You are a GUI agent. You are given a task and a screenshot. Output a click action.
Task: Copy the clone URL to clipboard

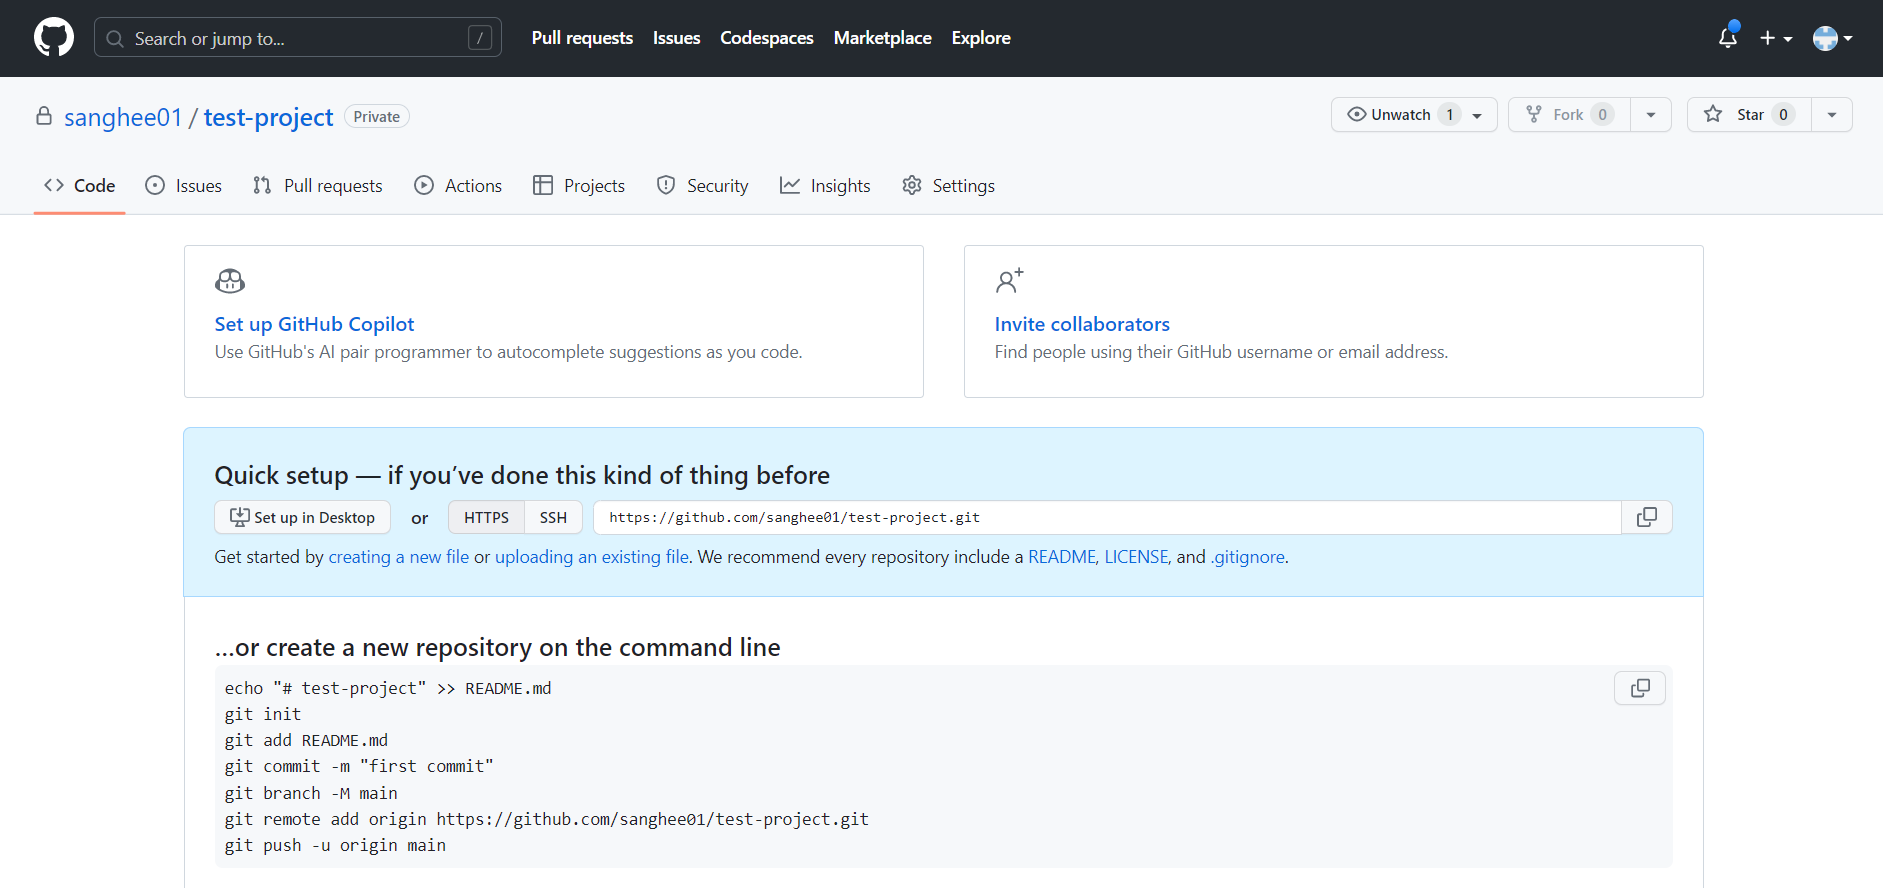point(1647,518)
